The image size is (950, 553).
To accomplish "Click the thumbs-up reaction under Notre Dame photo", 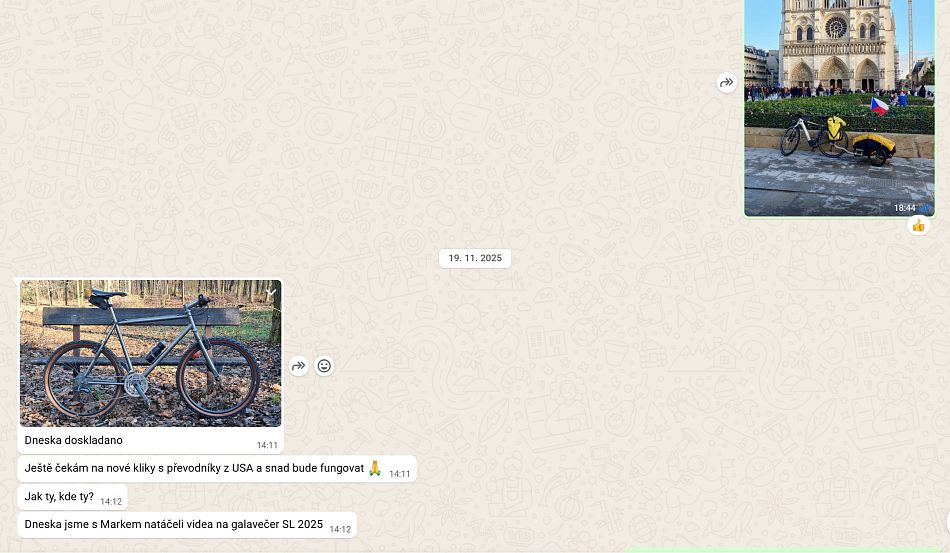I will [918, 226].
